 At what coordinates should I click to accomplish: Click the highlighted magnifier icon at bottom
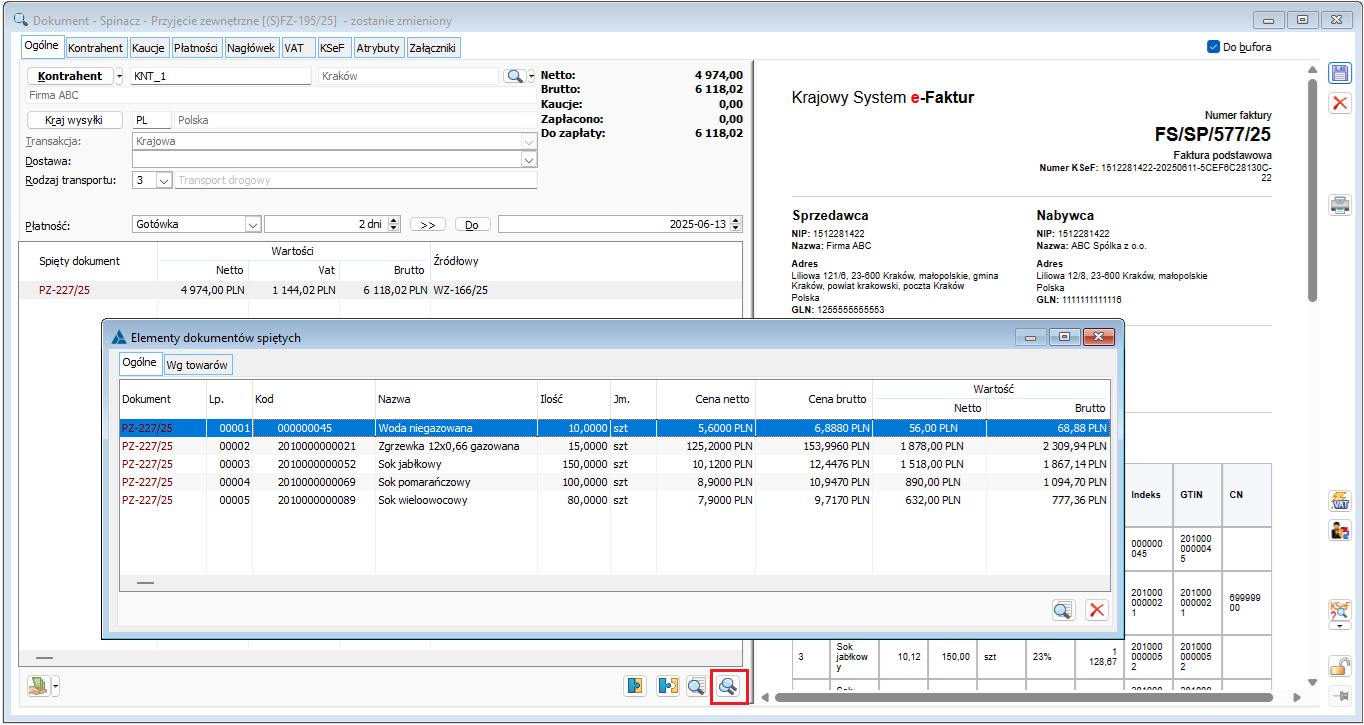(728, 686)
